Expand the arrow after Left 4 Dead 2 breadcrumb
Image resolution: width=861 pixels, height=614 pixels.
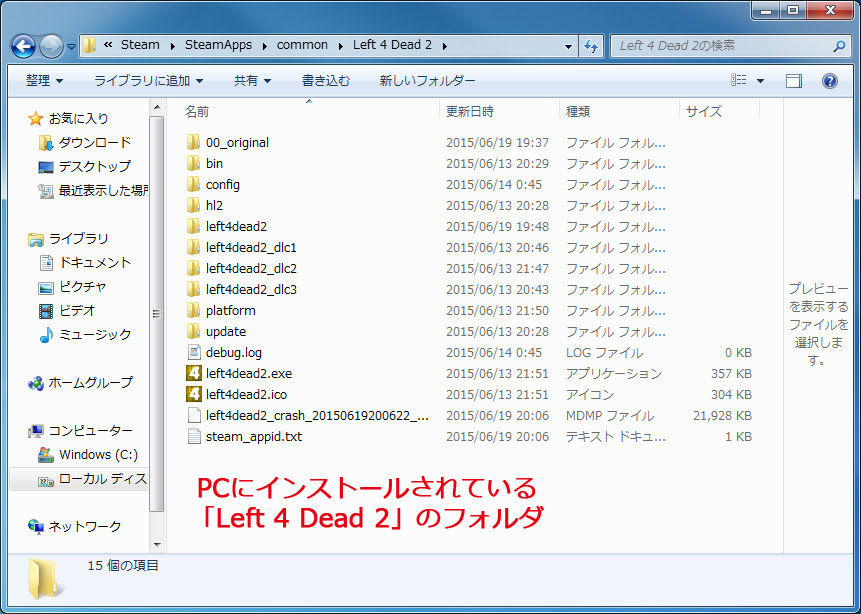[x=445, y=46]
